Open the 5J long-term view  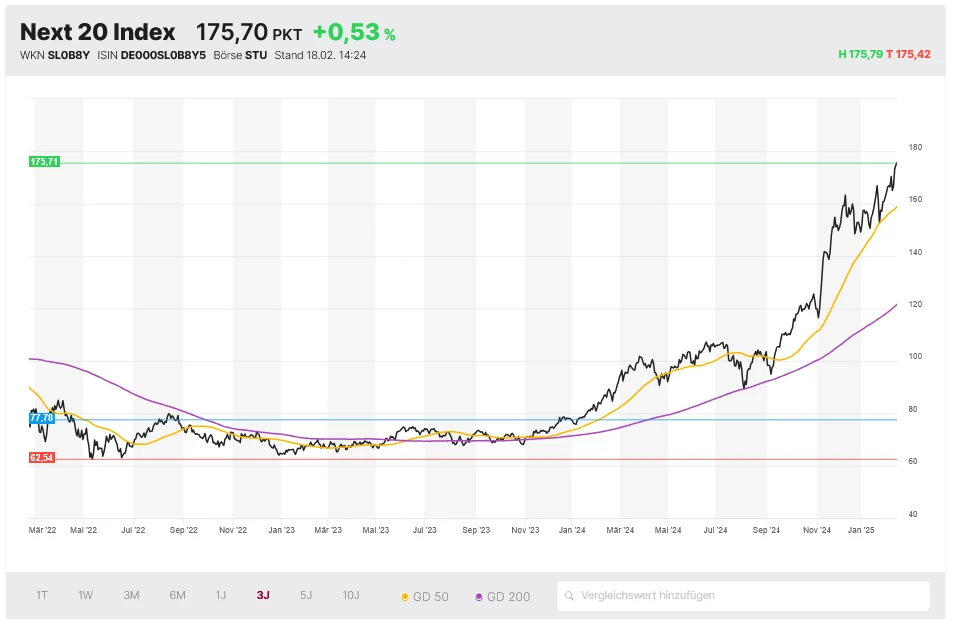[305, 595]
